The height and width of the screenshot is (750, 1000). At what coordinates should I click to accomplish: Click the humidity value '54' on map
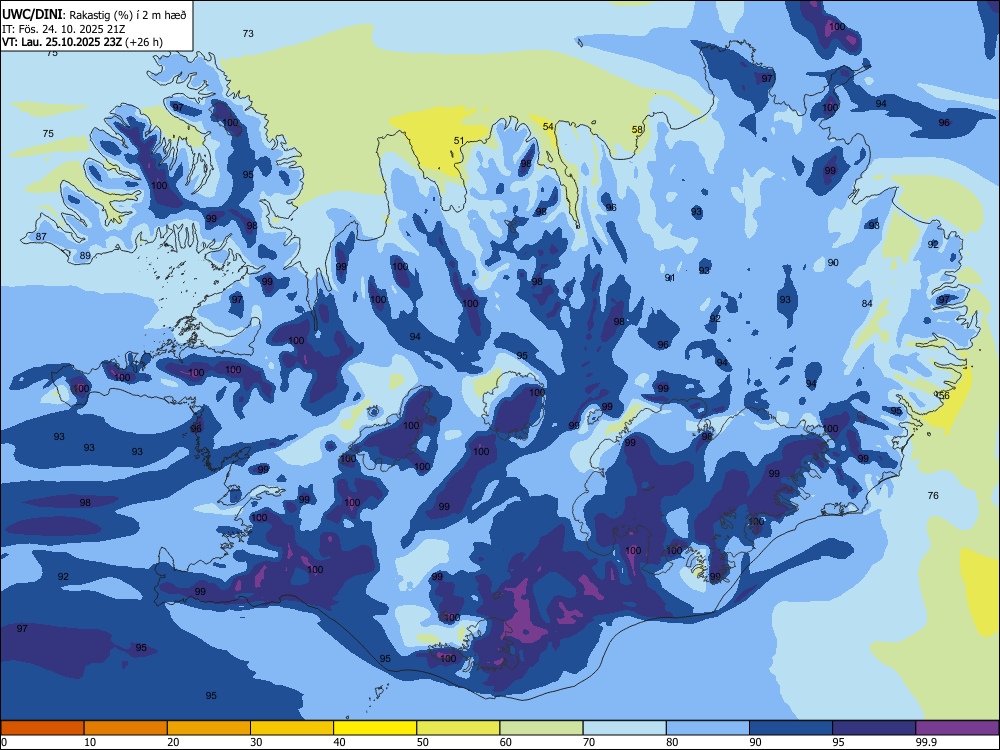548,126
